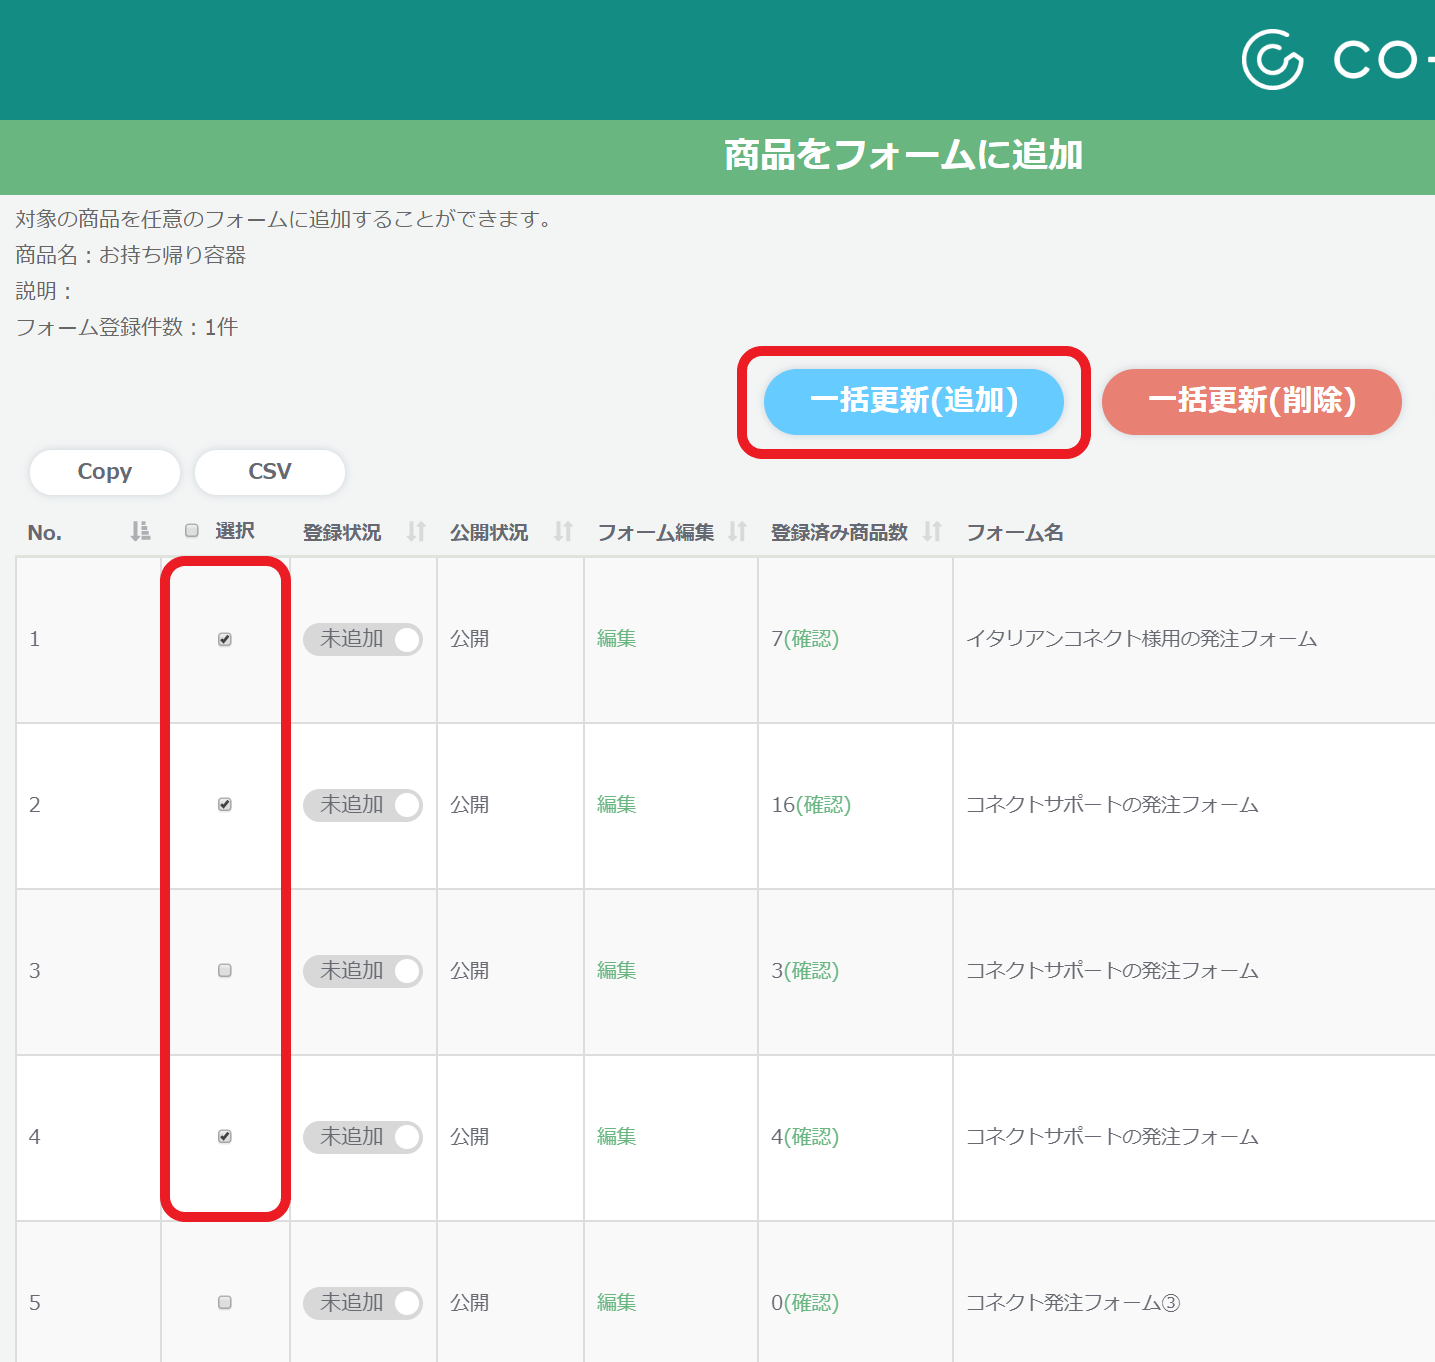1435x1362 pixels.
Task: Select コネクト発注フォーム③ form name
Action: click(x=1073, y=1303)
